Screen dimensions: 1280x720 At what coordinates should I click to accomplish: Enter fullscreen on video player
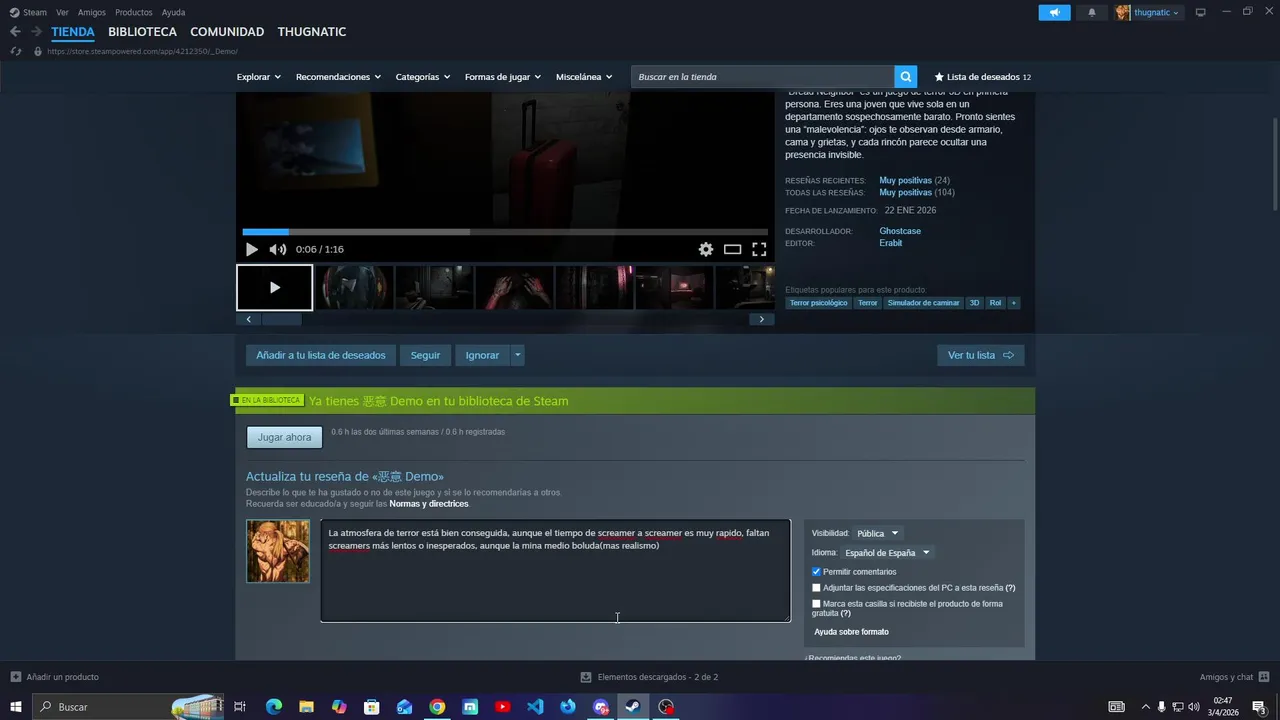759,249
